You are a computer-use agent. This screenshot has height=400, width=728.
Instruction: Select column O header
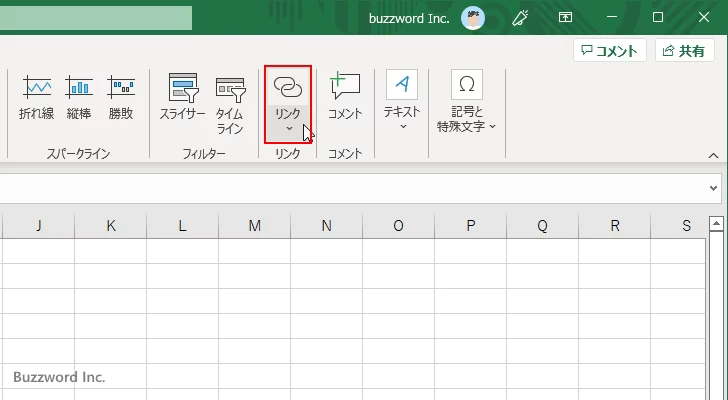(398, 226)
